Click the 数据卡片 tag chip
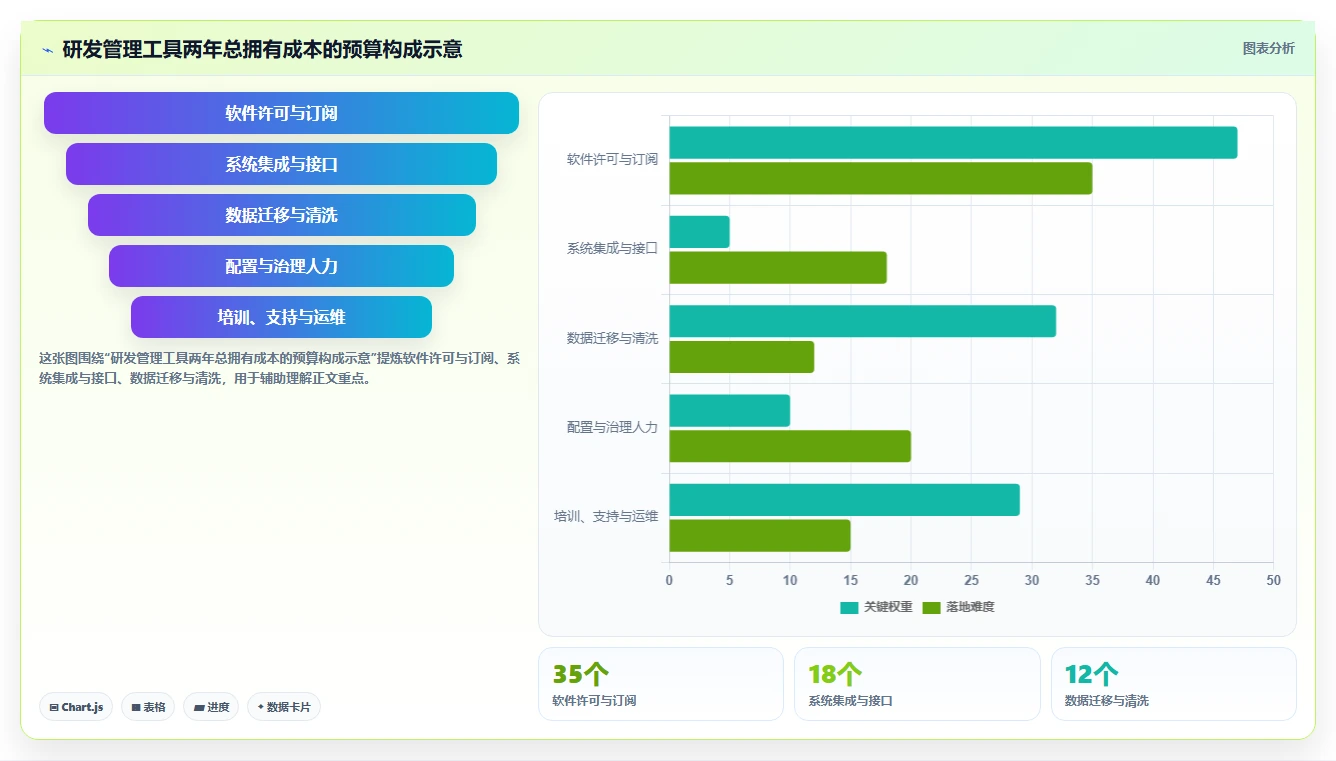 (284, 707)
